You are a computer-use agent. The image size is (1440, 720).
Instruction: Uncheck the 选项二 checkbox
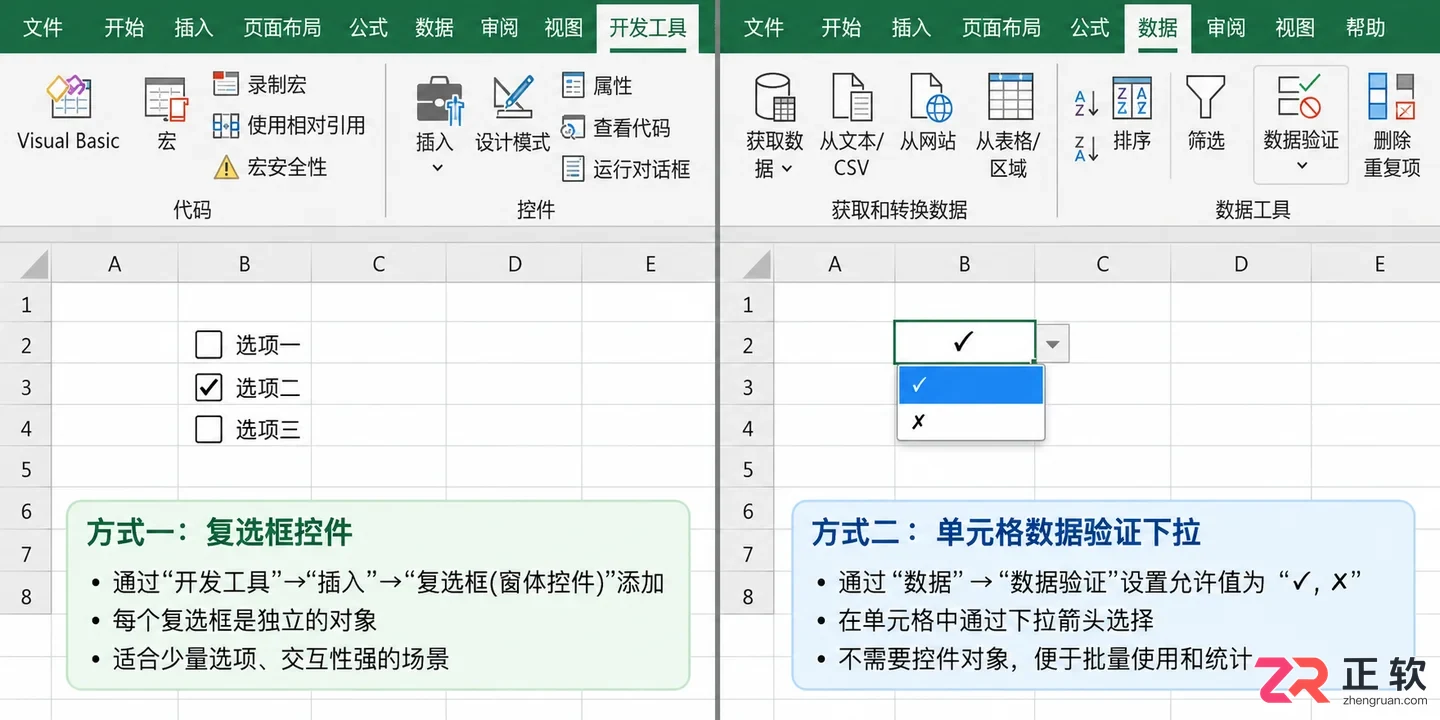208,387
